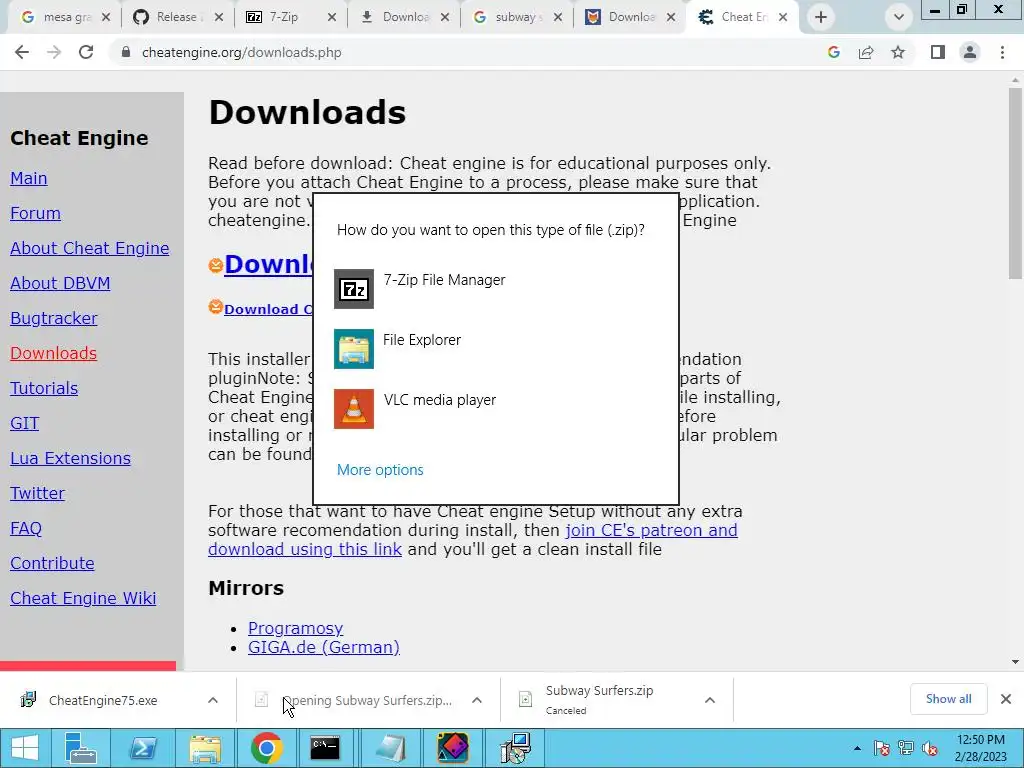Choose VLC media player icon in dialog
Screen dimensions: 1024x768
click(x=354, y=409)
